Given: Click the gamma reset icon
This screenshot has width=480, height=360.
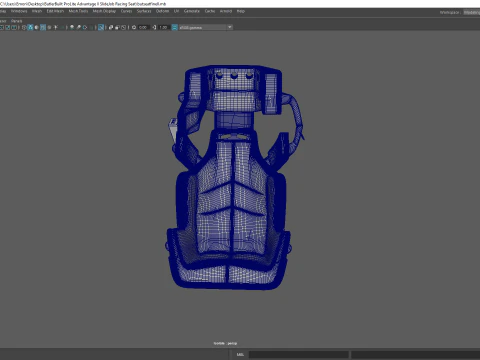Looking at the screenshot, I should pyautogui.click(x=154, y=27).
